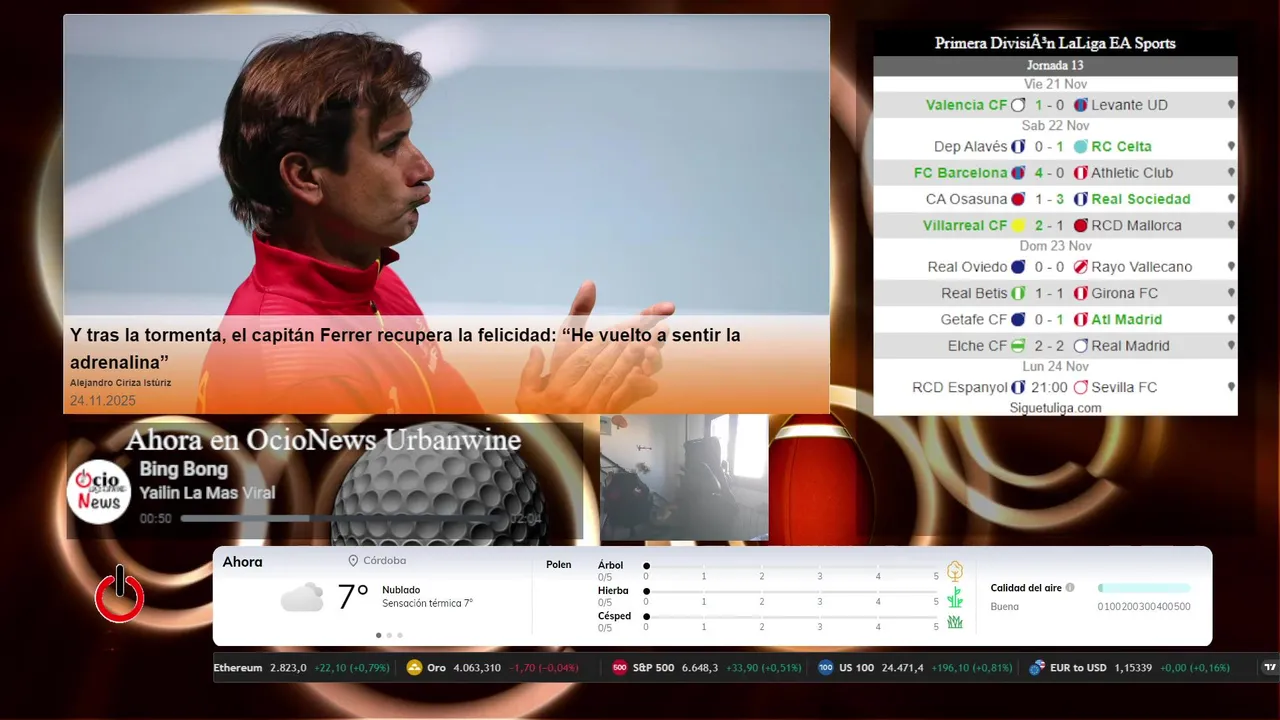
Task: Click the RC Celta team badge
Action: pyautogui.click(x=1081, y=146)
